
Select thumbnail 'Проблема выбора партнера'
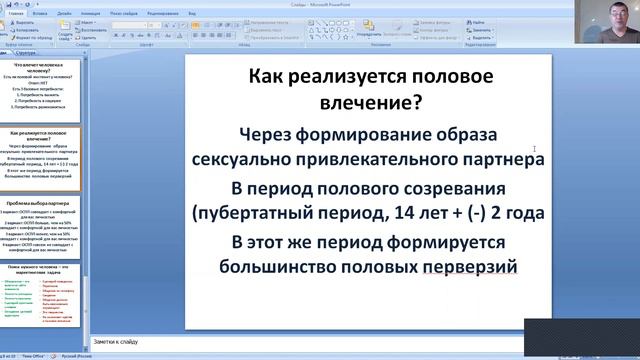40,227
